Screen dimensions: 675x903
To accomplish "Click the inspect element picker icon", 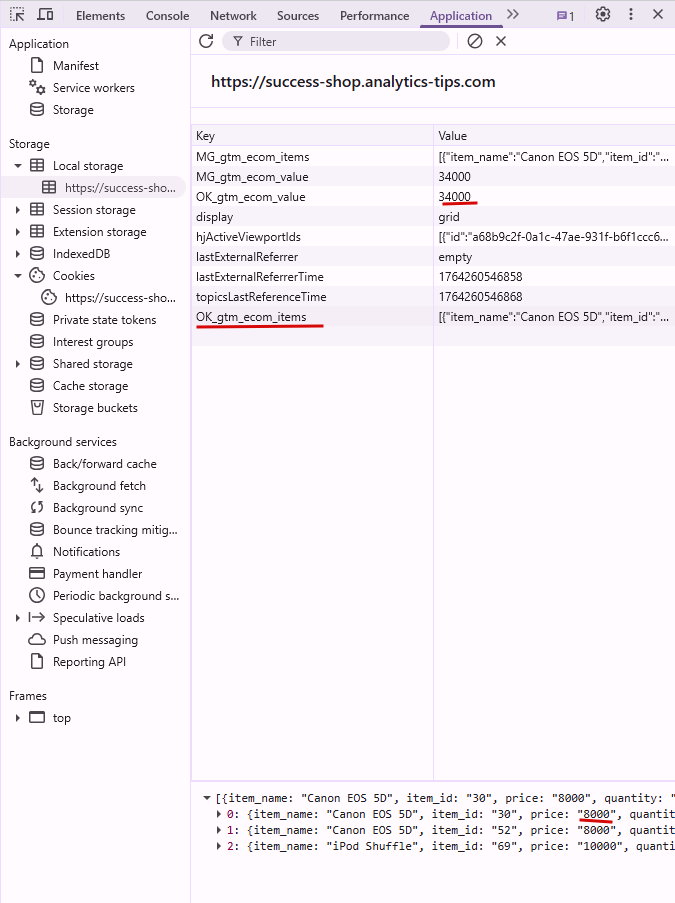I will click(x=18, y=15).
